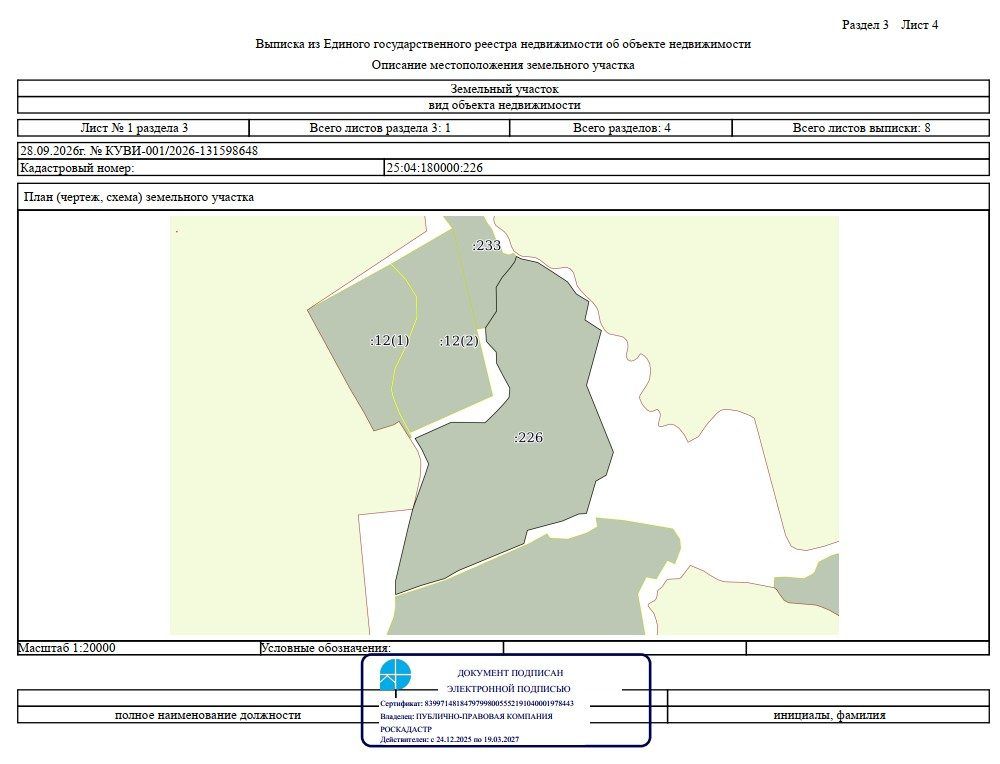Screen dimensions: 1000x764
Task: Click the 'Масштаб 1:20000' scale cell
Action: 138,648
